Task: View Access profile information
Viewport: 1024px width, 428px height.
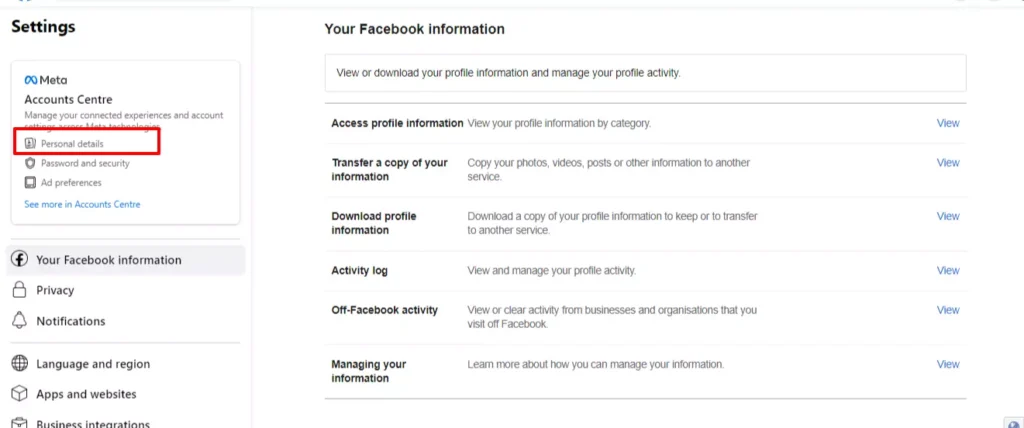Action: 947,123
